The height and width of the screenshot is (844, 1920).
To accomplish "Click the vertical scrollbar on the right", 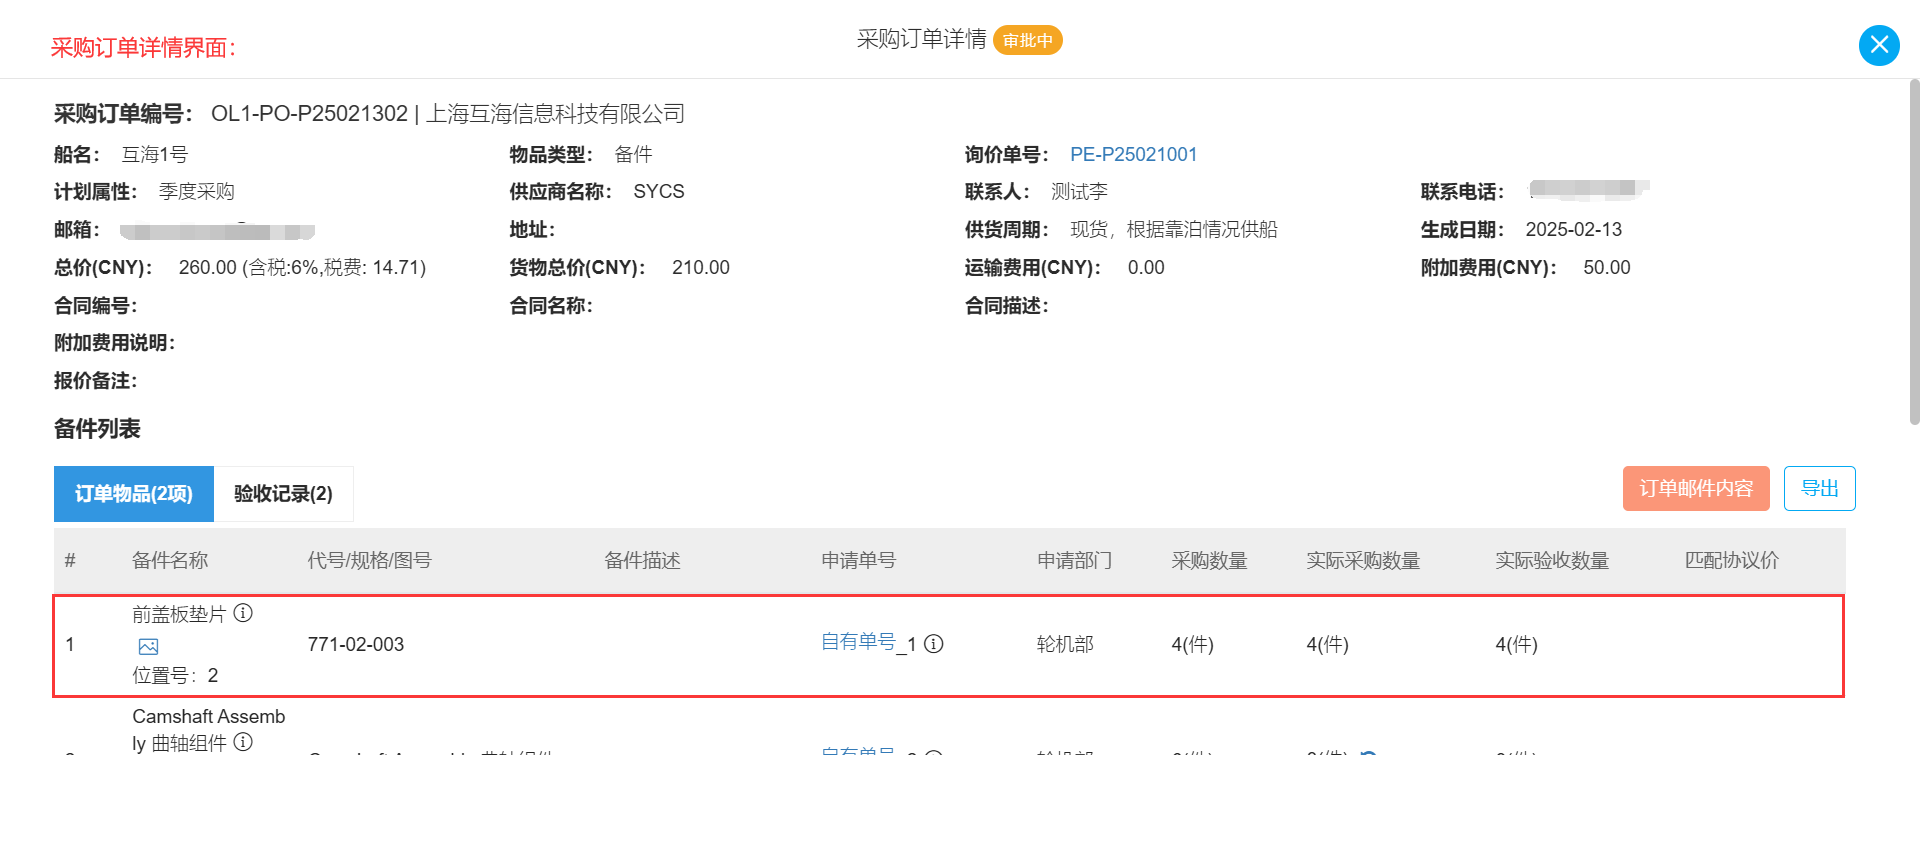I will click(1914, 250).
